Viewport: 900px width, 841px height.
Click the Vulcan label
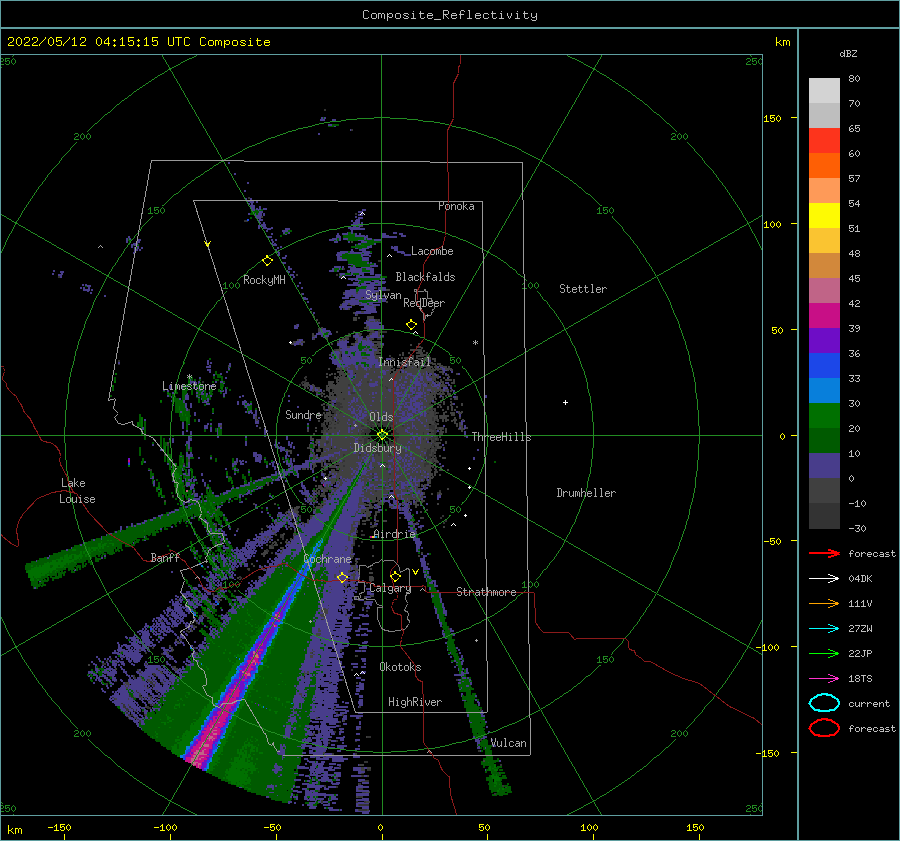(x=508, y=743)
